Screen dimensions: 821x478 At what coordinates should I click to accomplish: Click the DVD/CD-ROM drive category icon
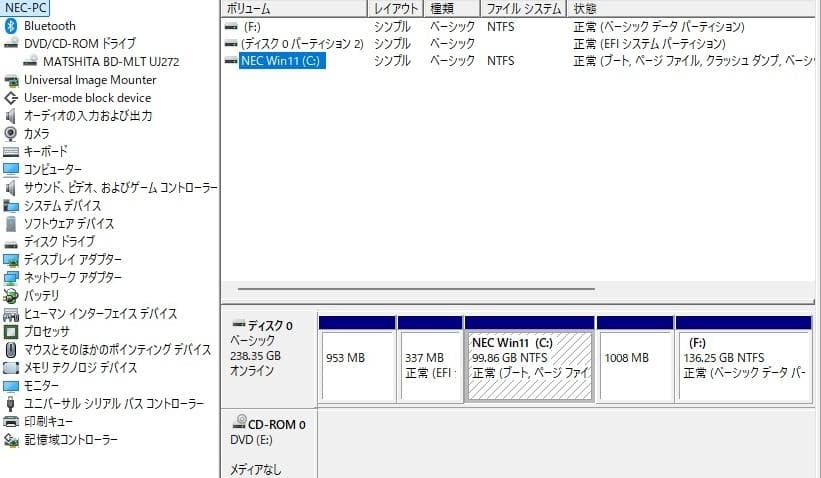coord(11,43)
